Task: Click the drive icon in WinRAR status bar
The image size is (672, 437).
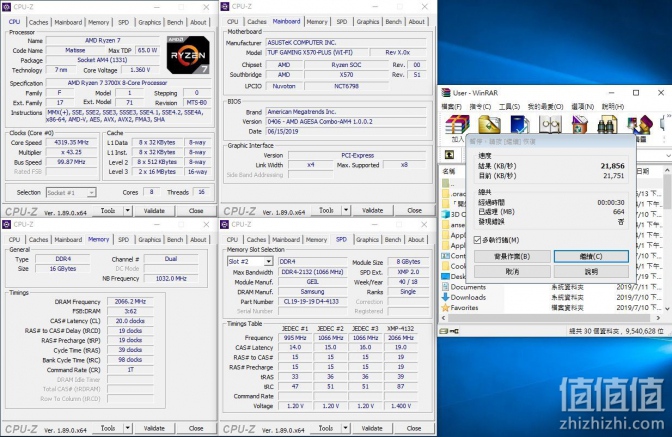Action: point(444,331)
